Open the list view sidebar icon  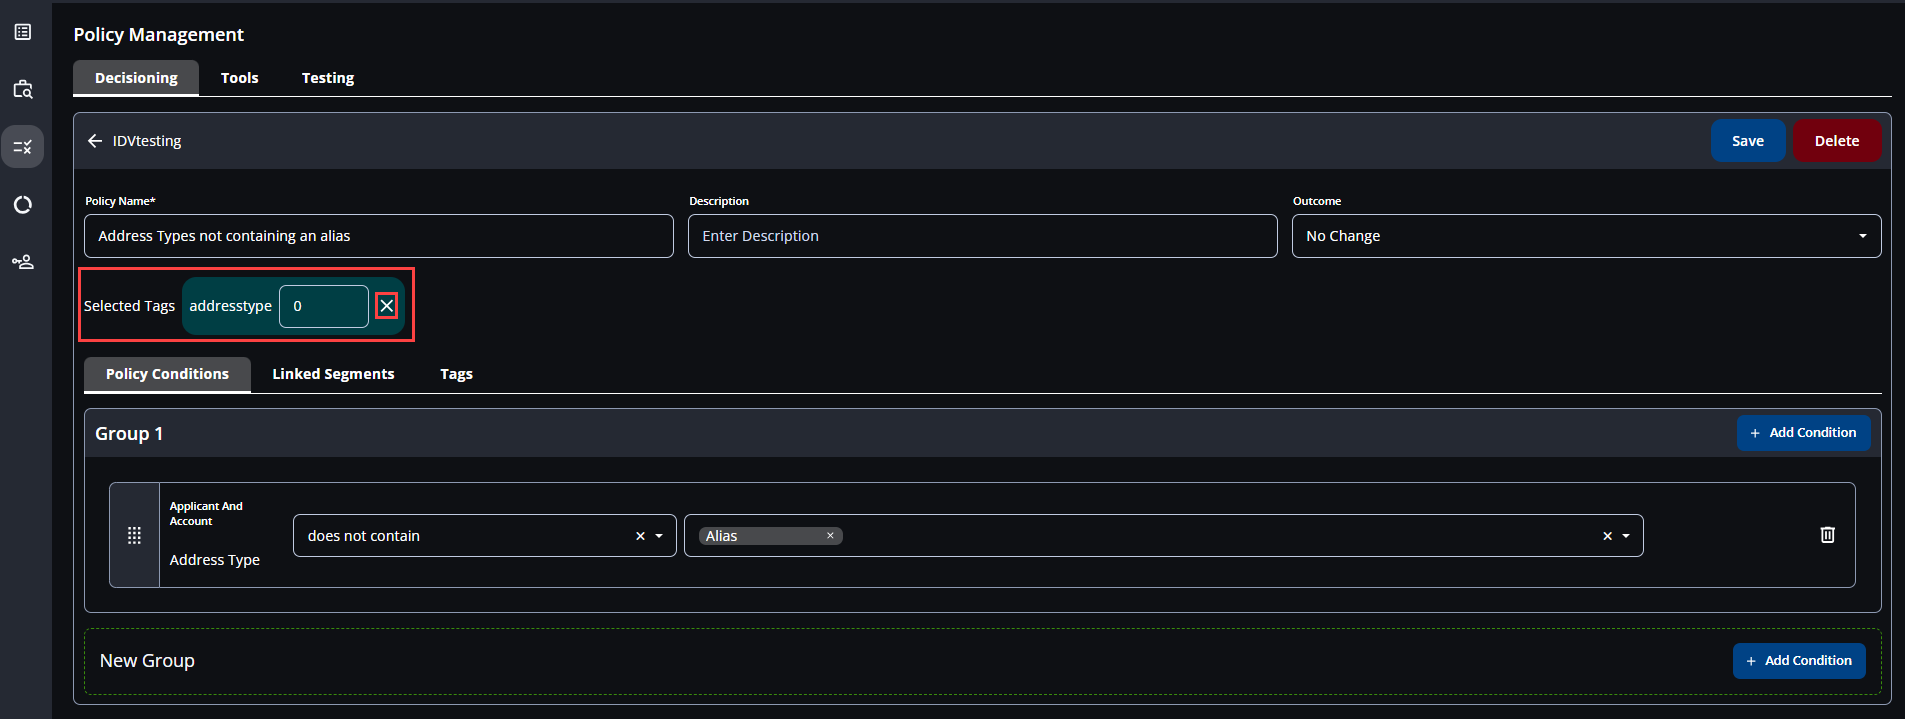(x=23, y=32)
